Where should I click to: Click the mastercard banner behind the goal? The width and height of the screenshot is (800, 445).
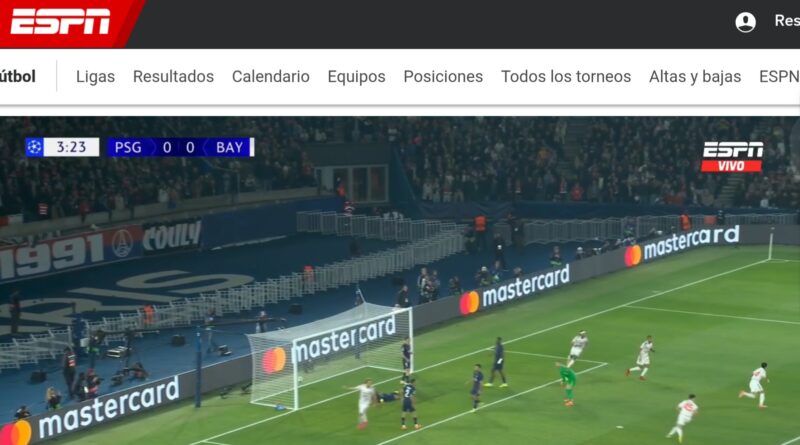click(329, 345)
